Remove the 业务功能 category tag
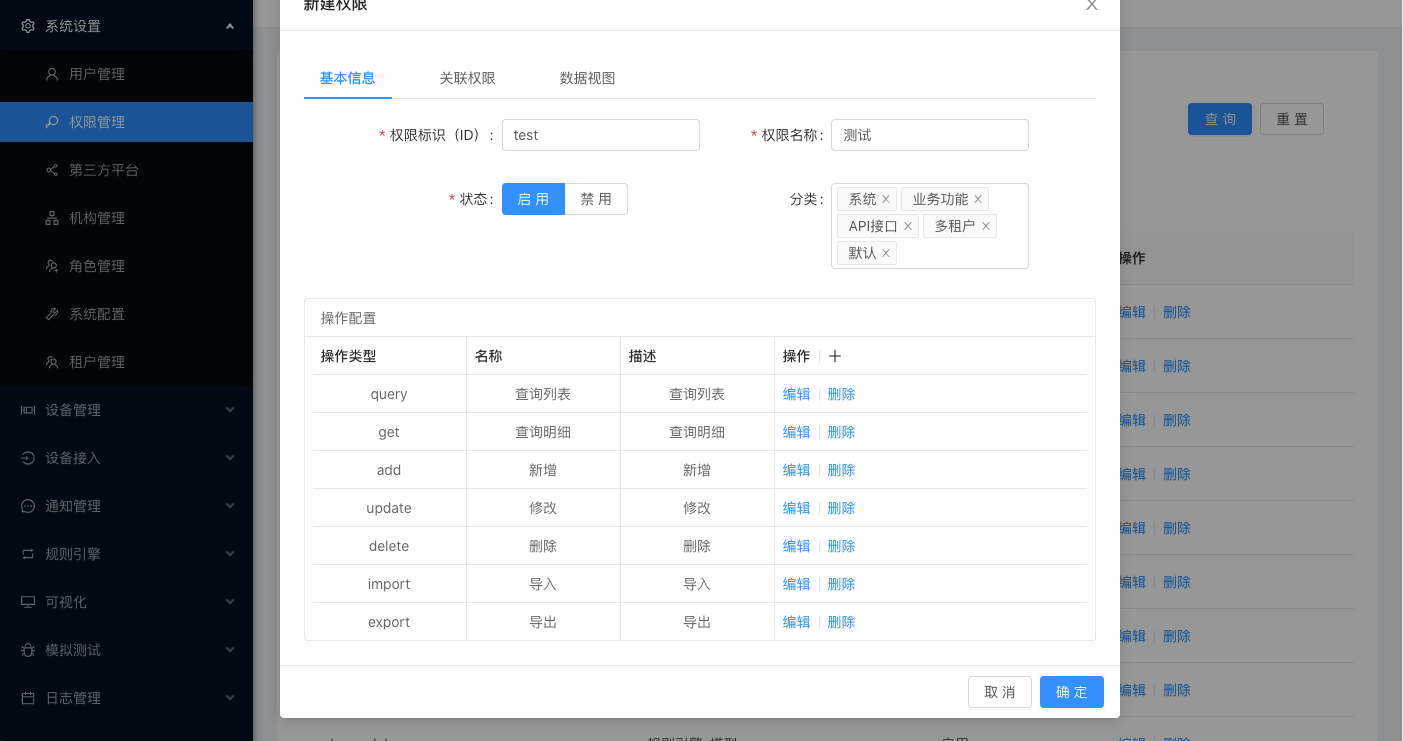 [978, 200]
